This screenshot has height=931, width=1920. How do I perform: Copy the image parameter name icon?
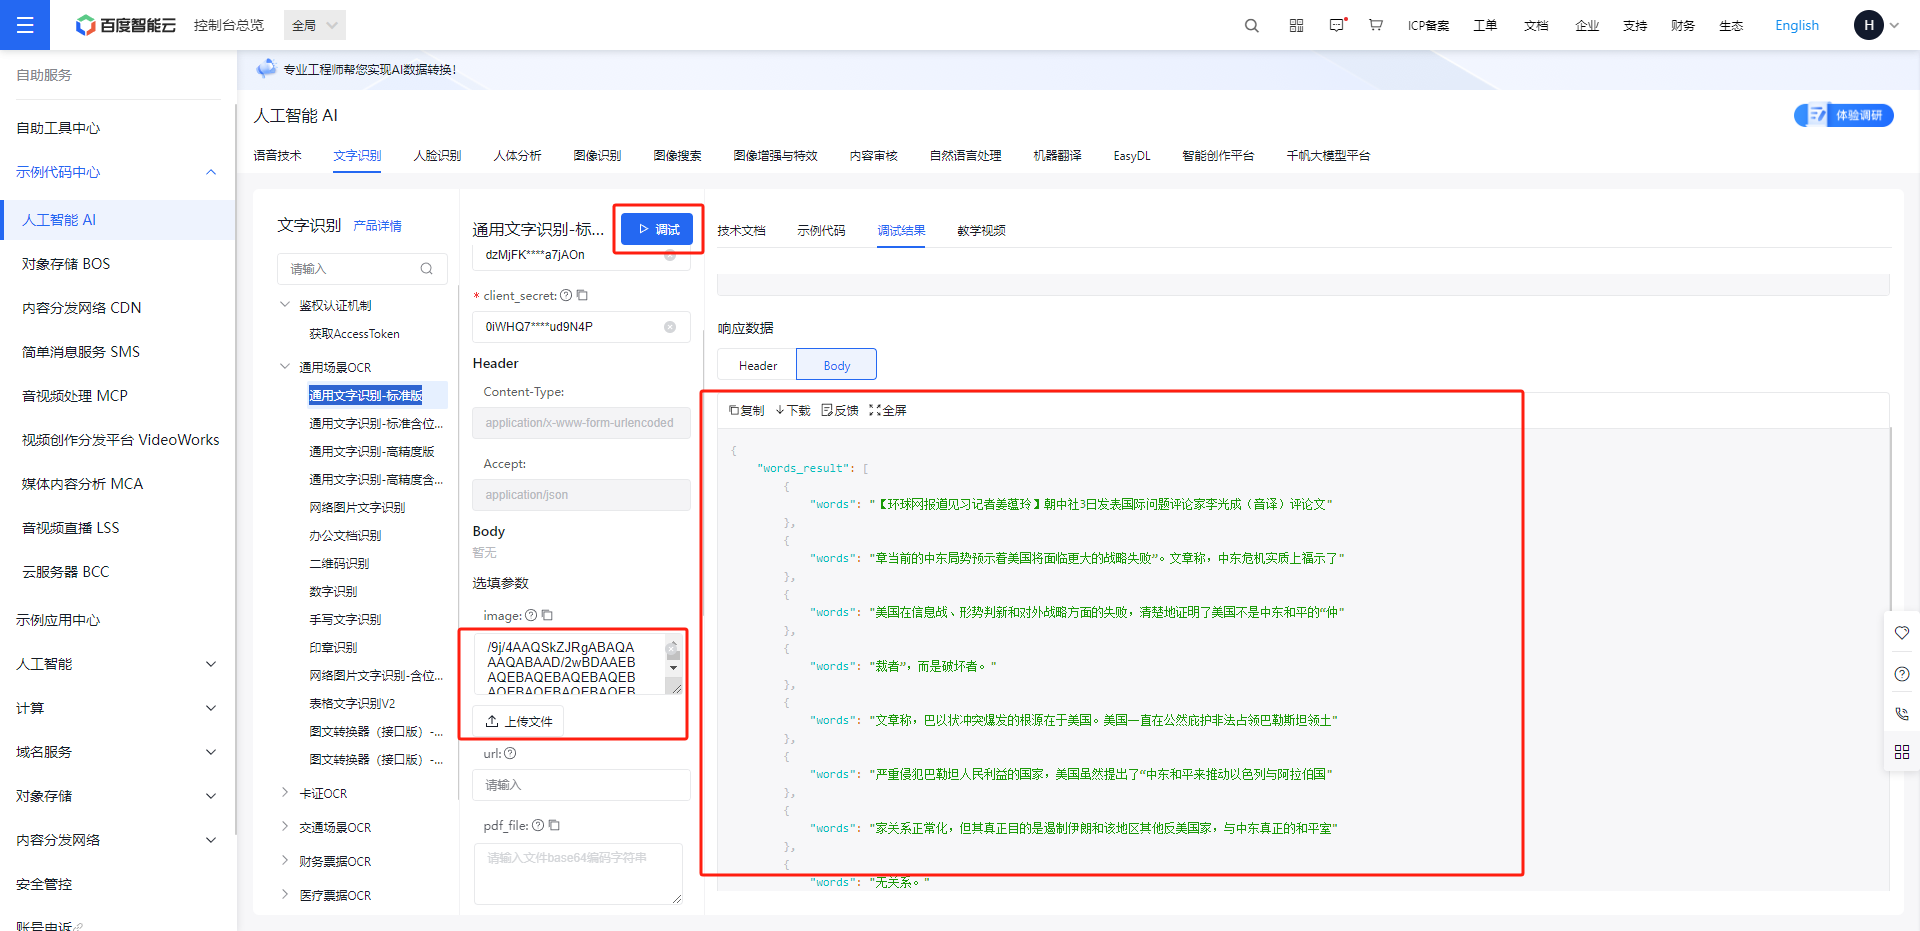547,615
